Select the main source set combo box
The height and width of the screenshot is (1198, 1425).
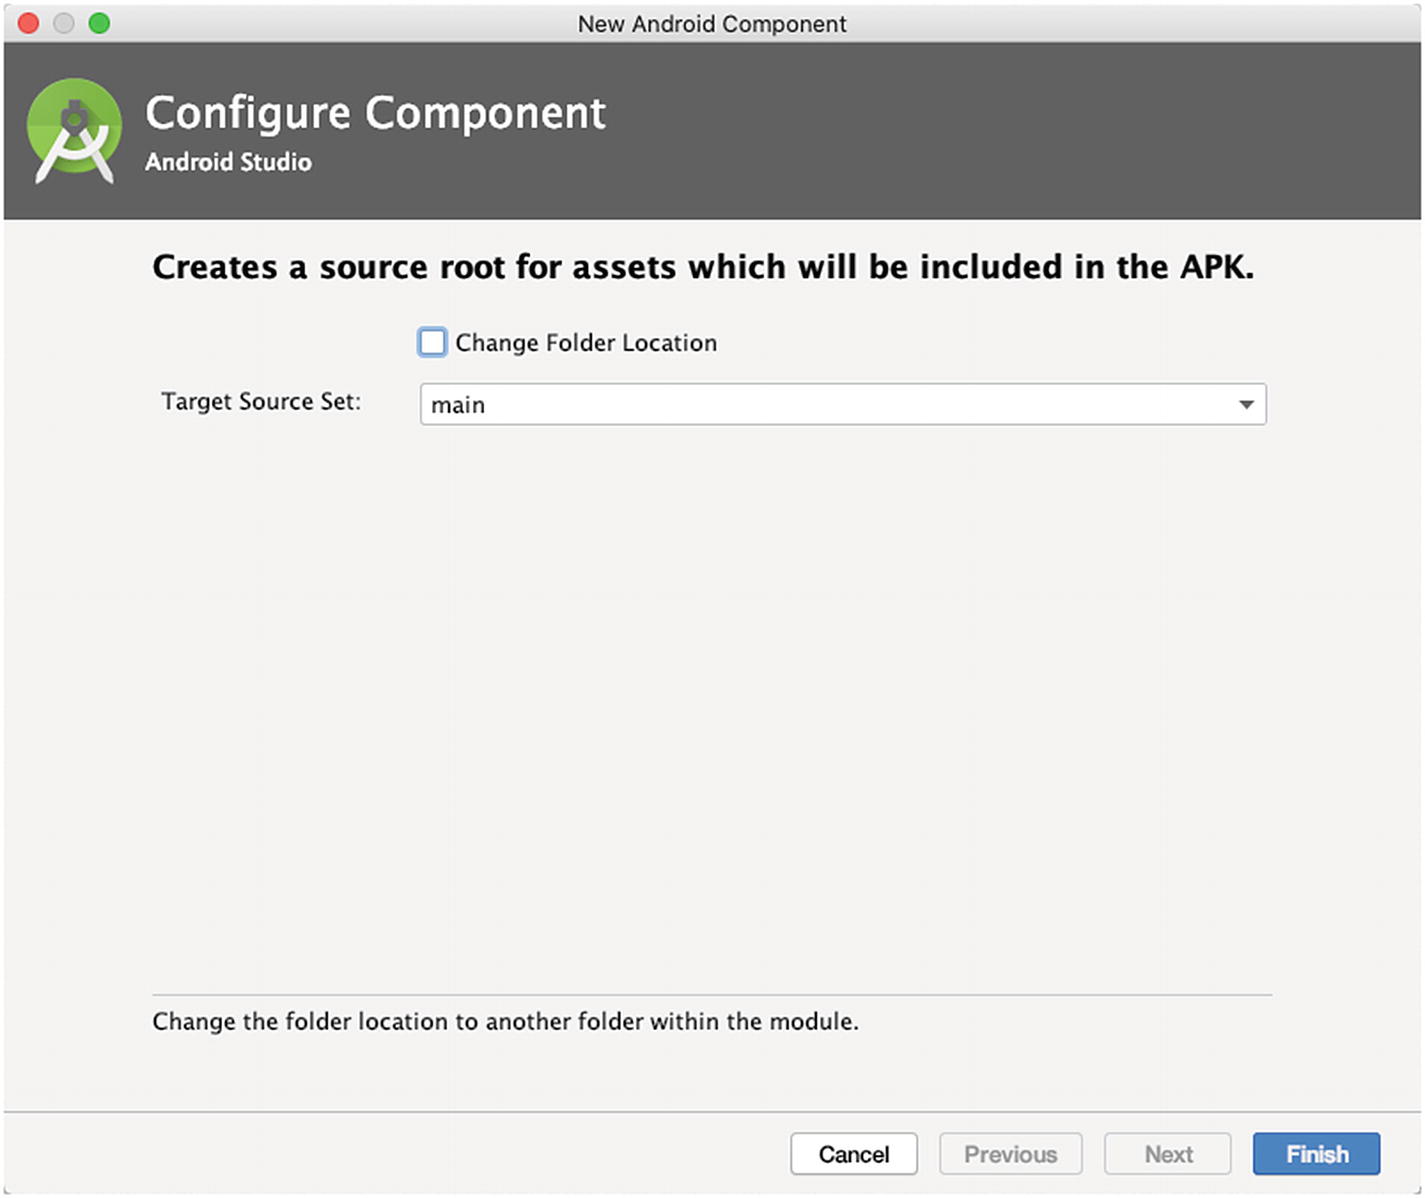(x=843, y=405)
